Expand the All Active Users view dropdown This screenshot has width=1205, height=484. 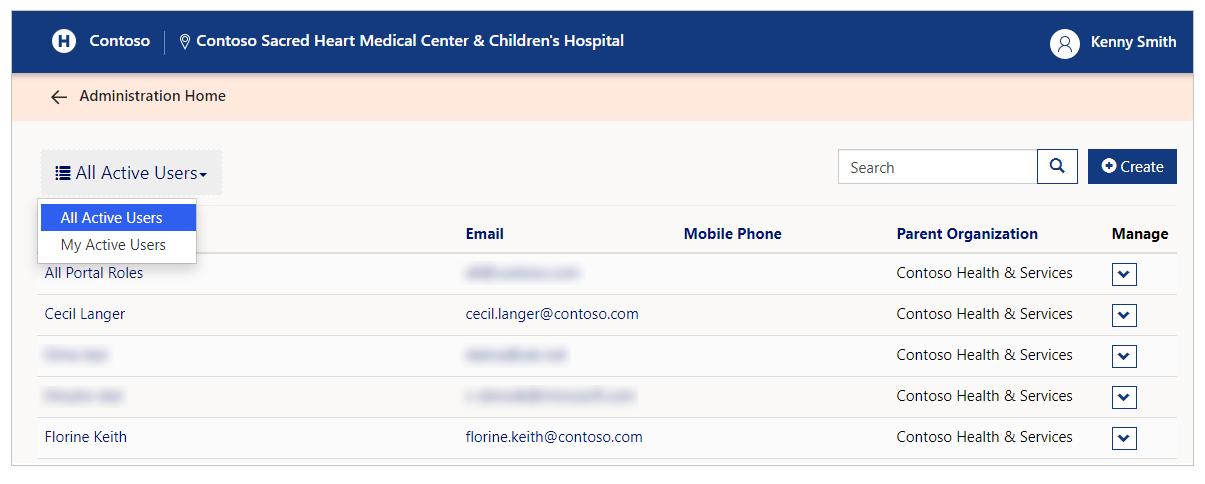tap(131, 173)
